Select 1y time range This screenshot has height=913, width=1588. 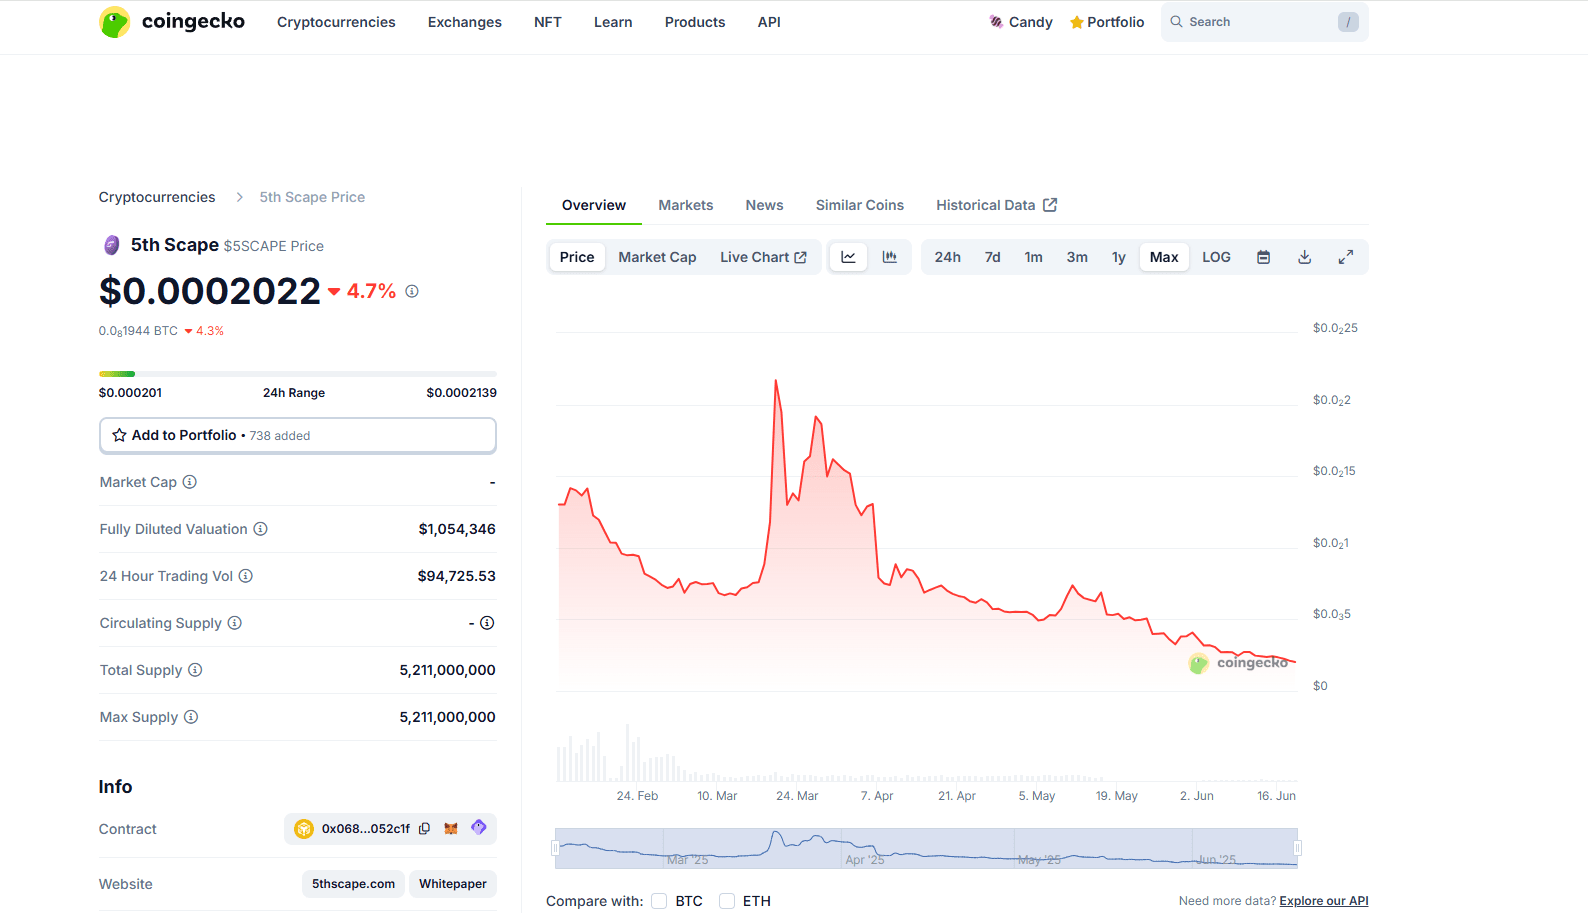click(x=1119, y=257)
